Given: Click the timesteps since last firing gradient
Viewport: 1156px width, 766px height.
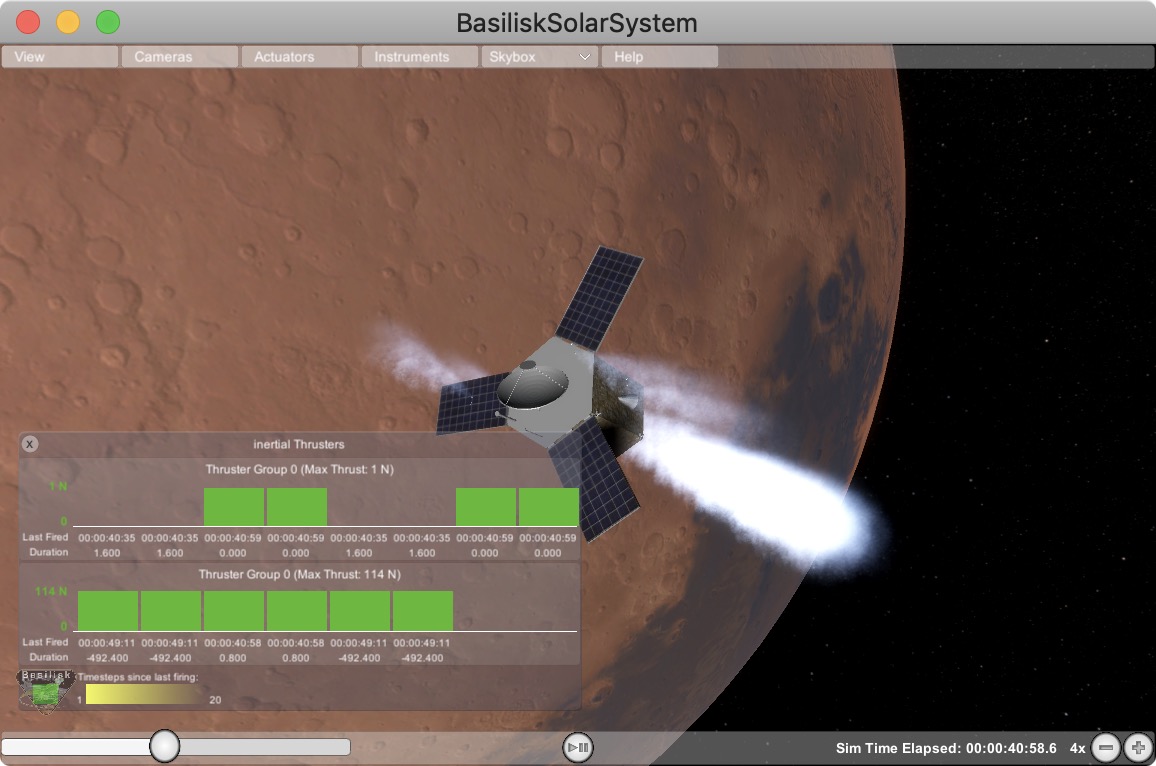Looking at the screenshot, I should [144, 694].
